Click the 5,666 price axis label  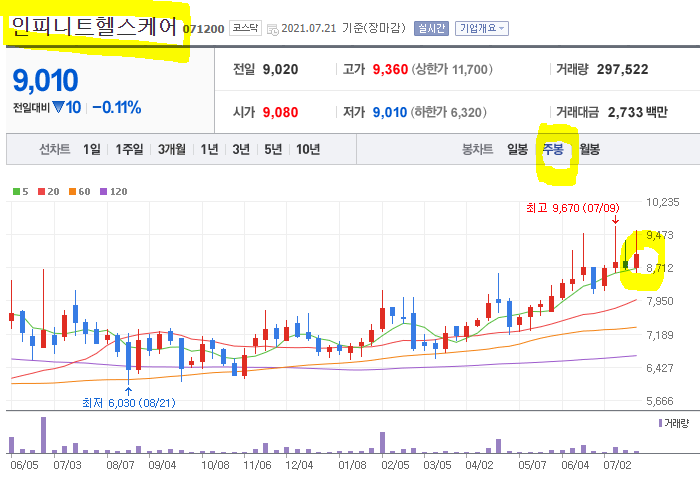659,401
